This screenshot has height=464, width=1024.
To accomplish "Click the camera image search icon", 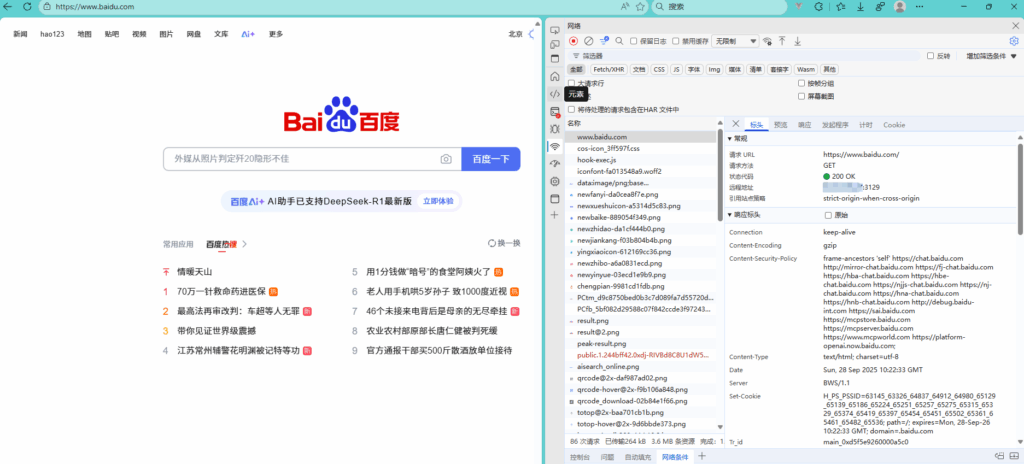I will coord(446,159).
